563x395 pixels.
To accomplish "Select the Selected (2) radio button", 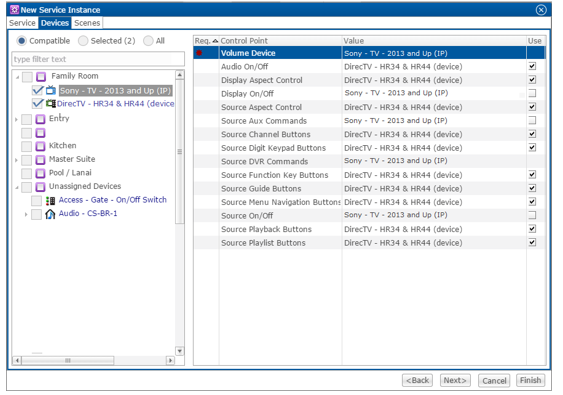I will tap(83, 41).
